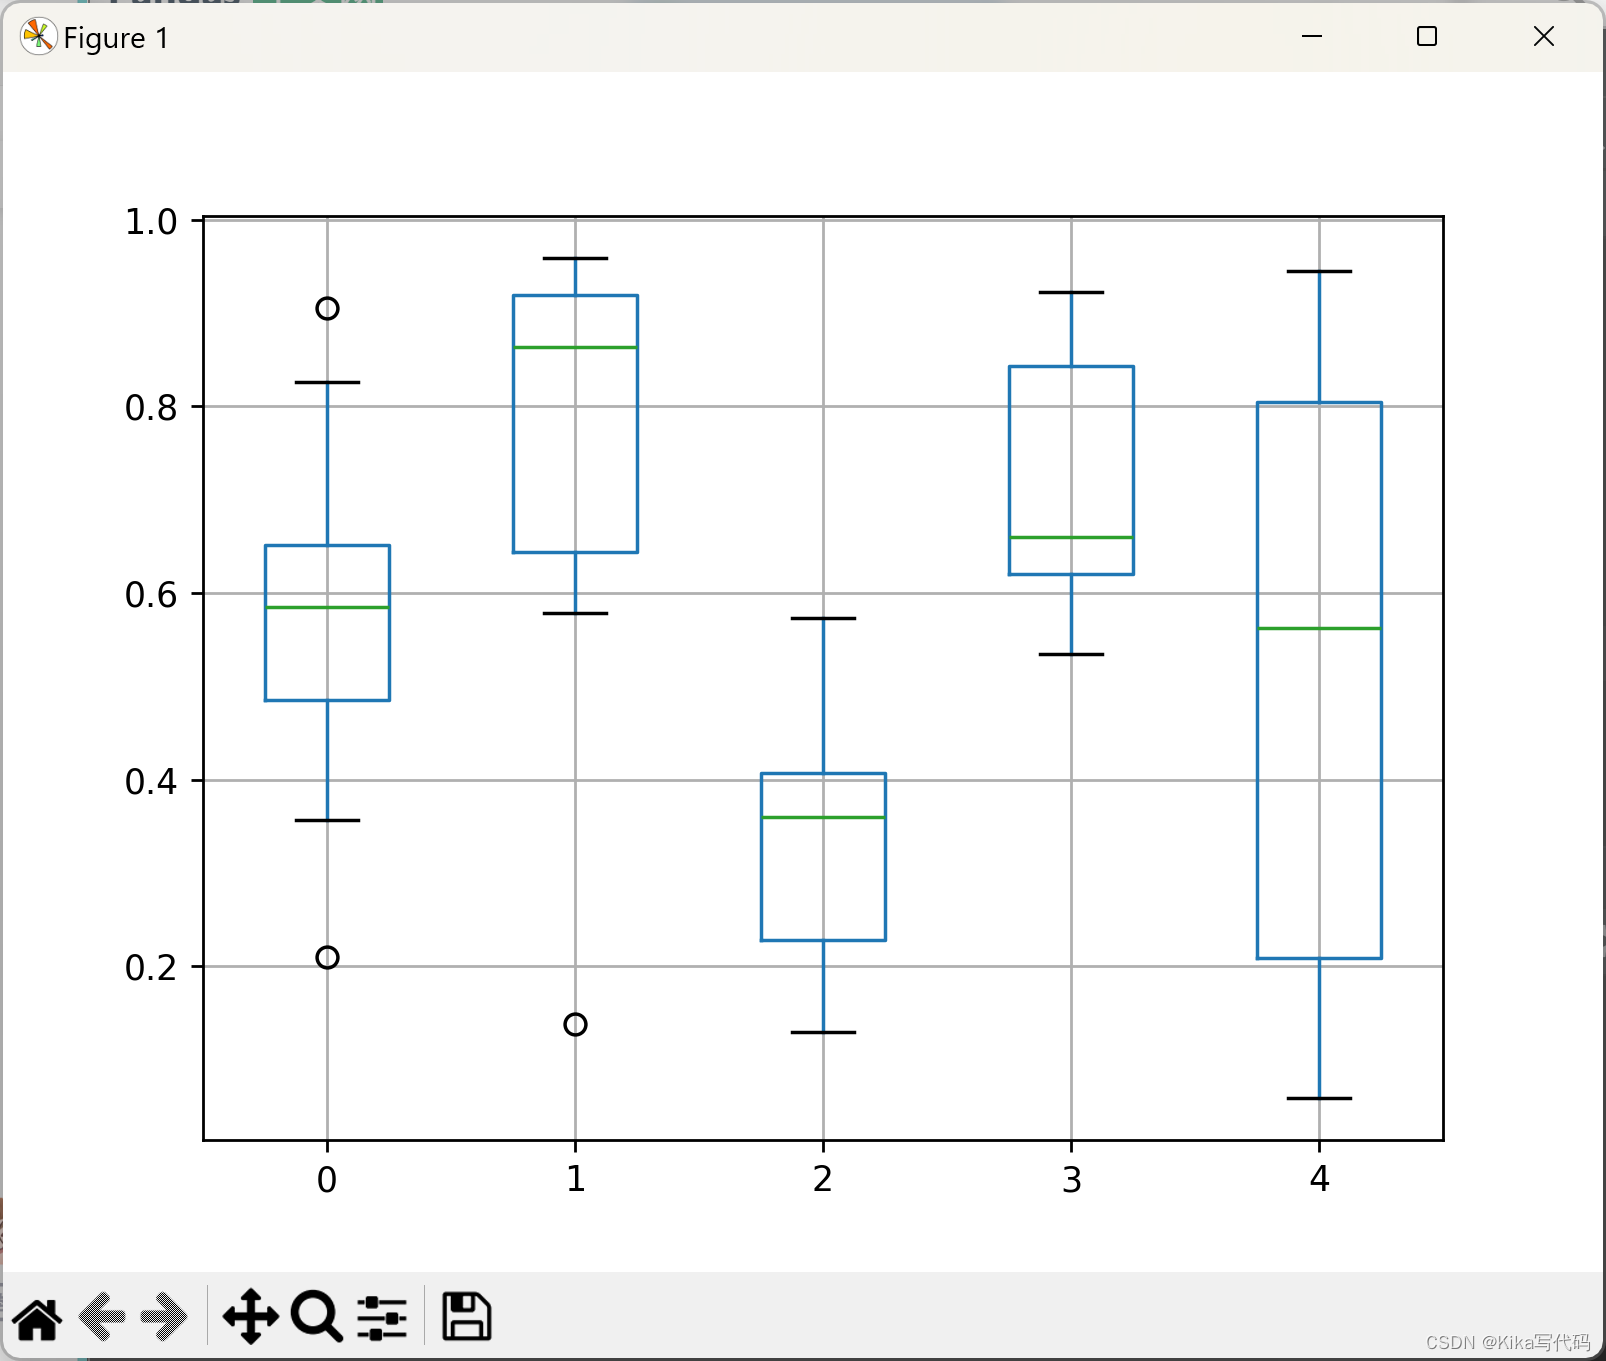
Task: Click y-axis tick label 0.8
Action: coord(151,408)
